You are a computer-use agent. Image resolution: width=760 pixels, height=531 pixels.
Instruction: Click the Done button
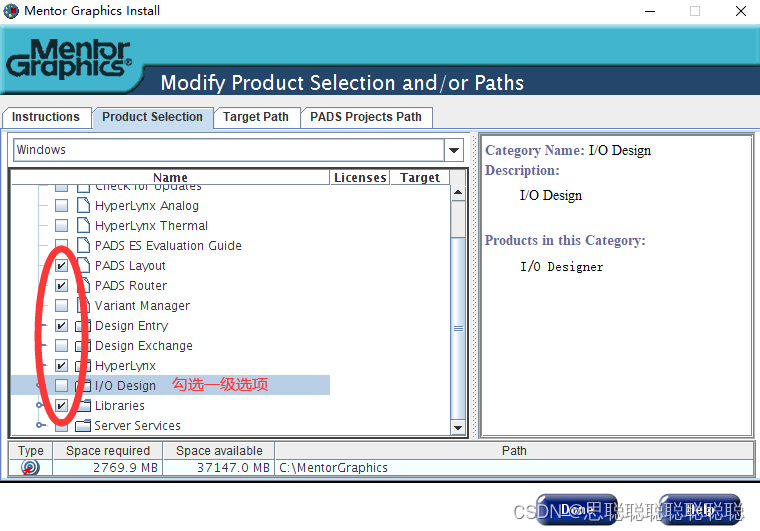(576, 510)
